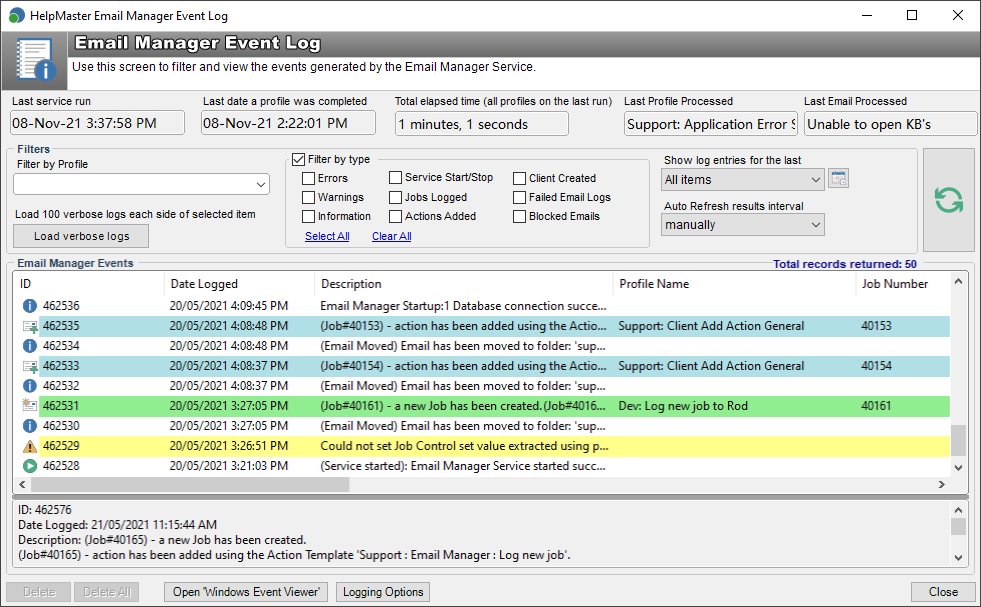Click the new-job icon on row 462531
Viewport: 981px width, 607px height.
point(29,406)
